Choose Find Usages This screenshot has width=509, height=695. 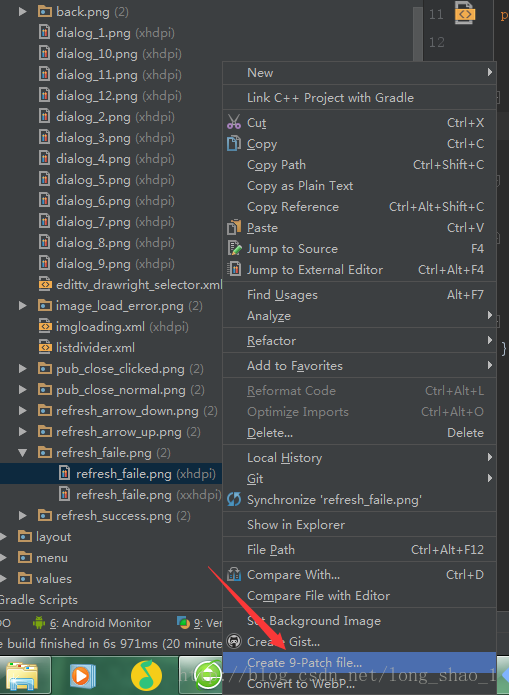click(359, 294)
